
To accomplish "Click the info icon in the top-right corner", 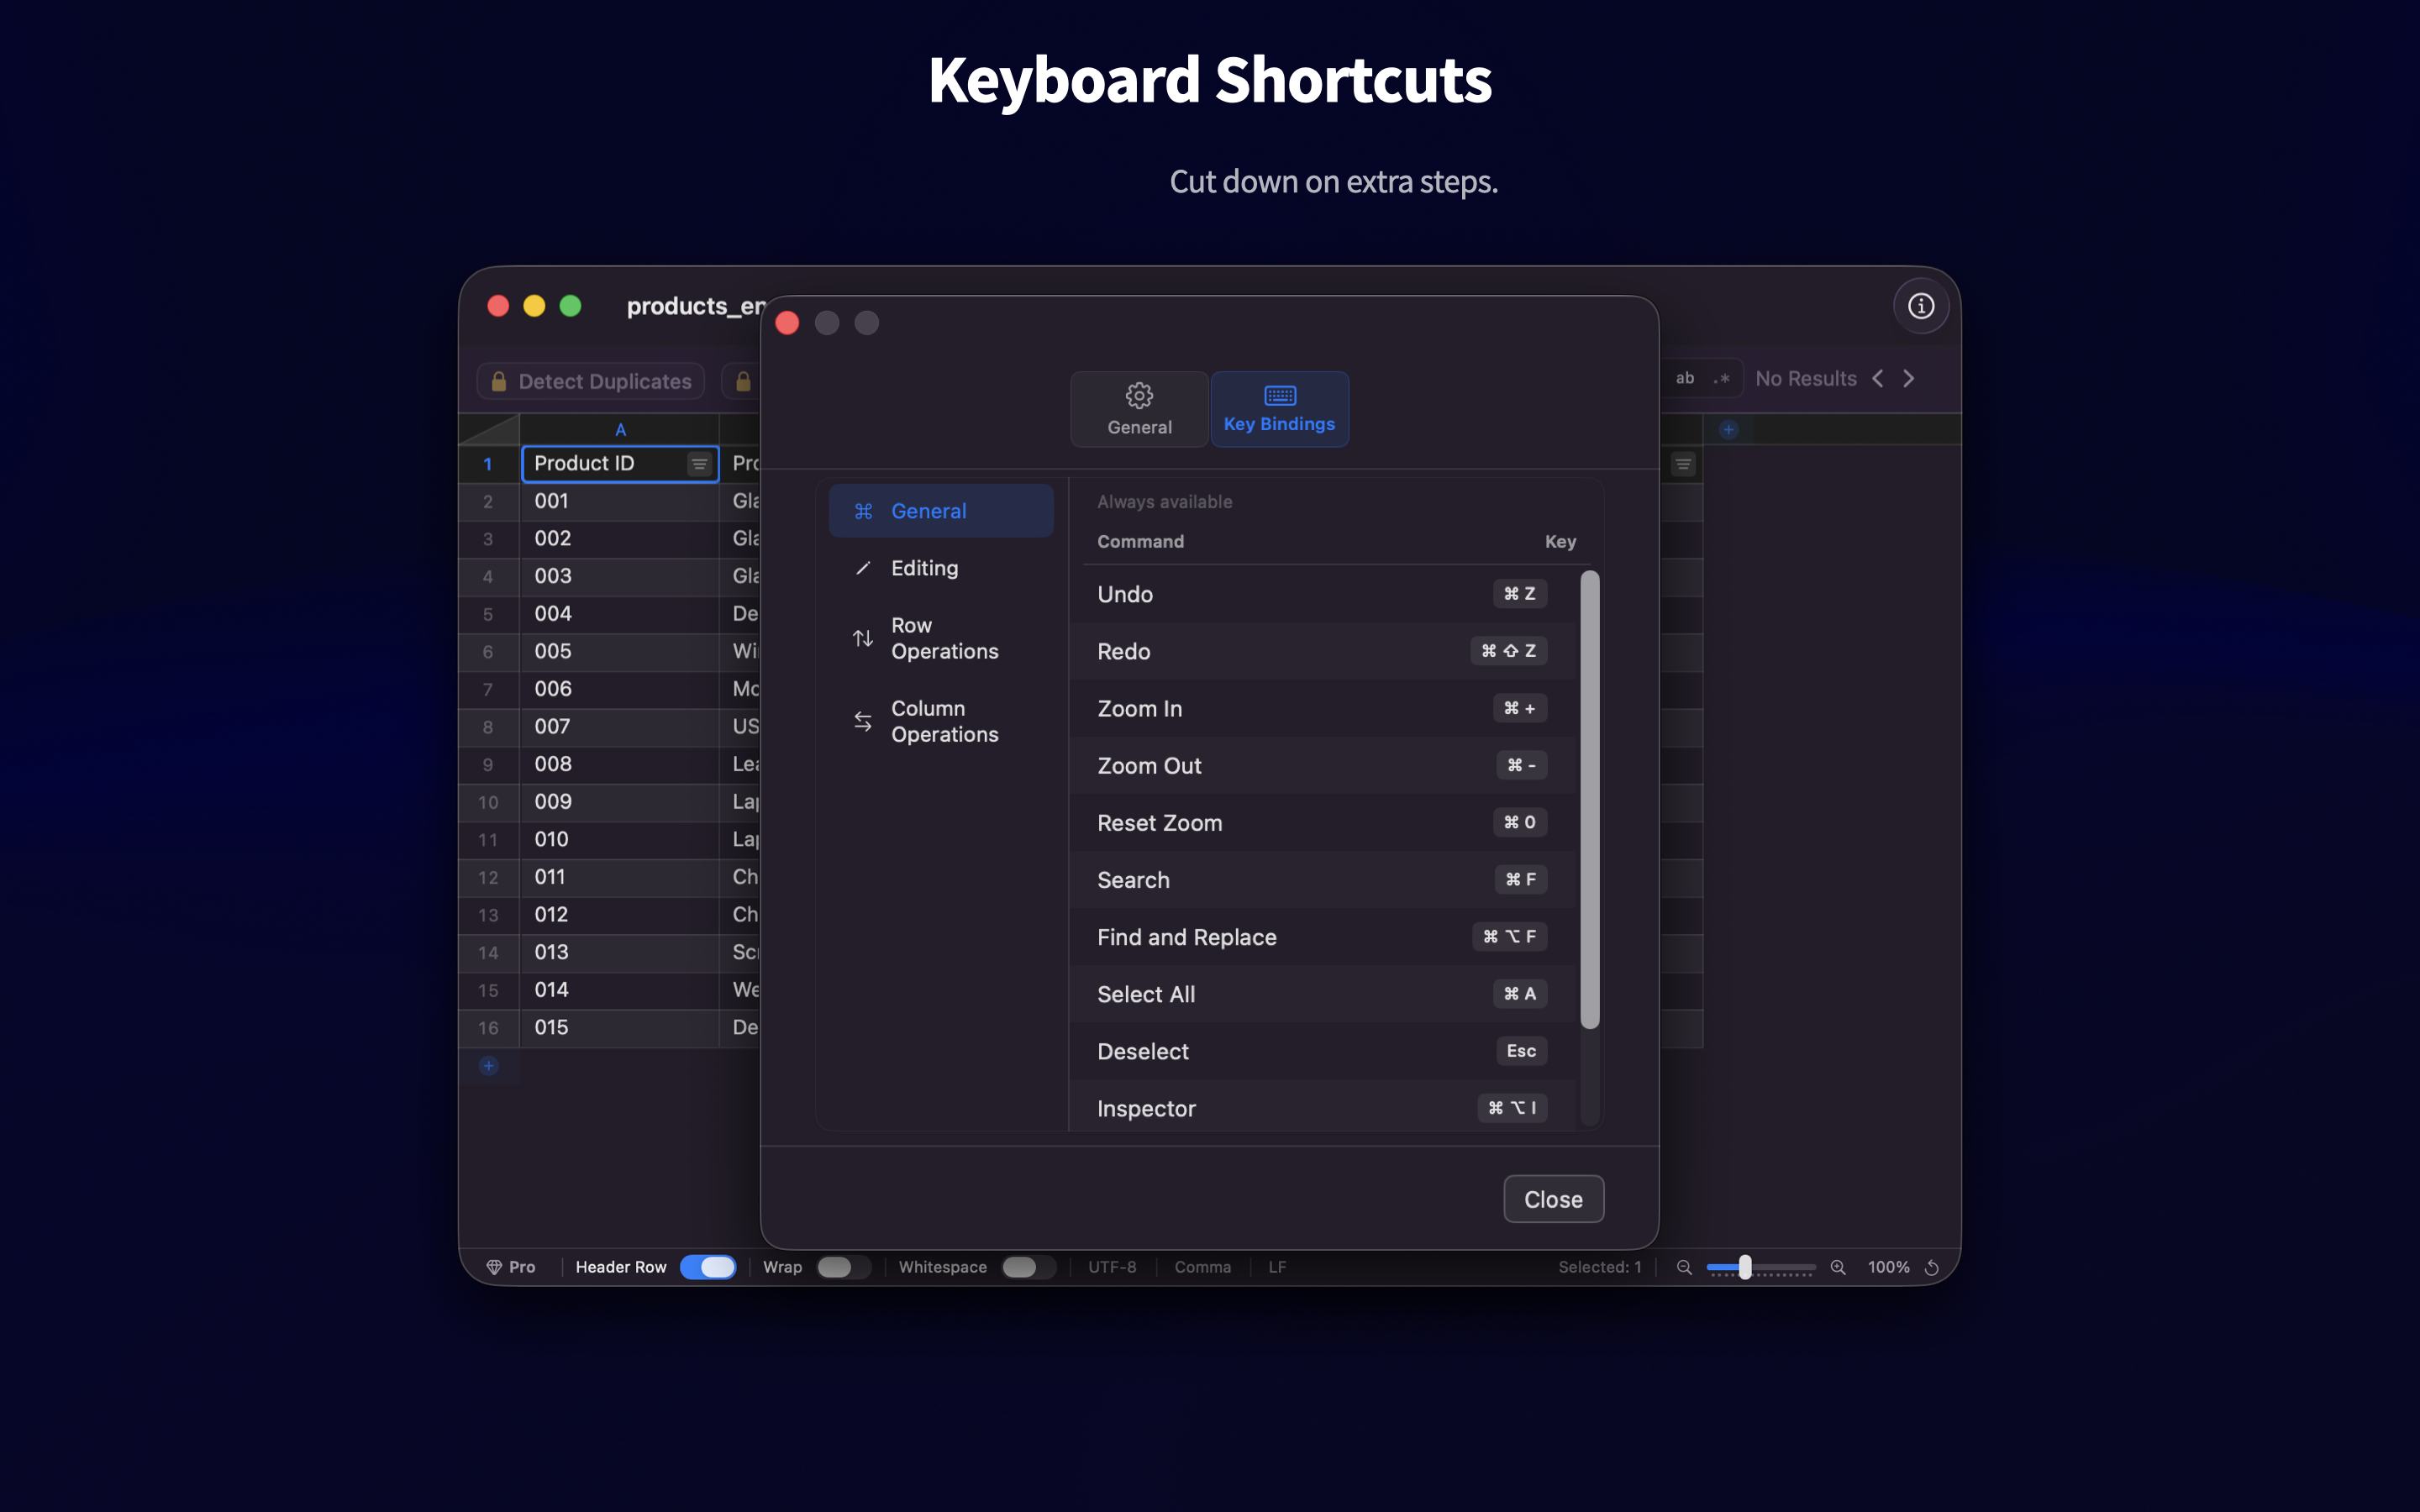I will [1921, 305].
